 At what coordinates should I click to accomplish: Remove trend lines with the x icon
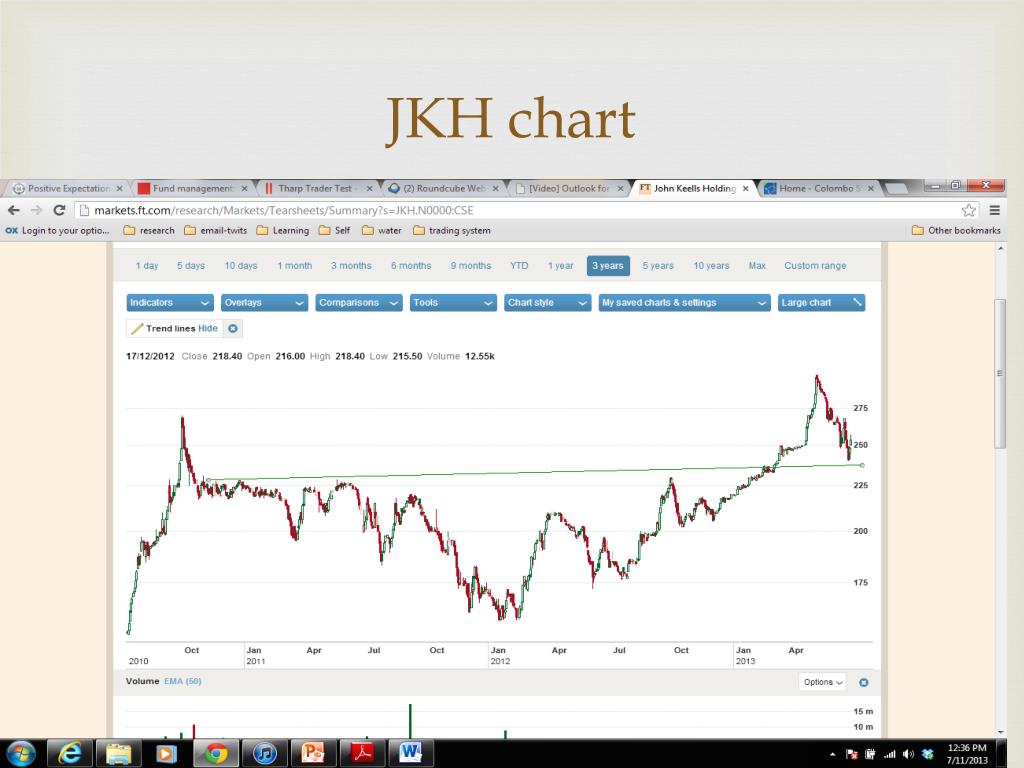[x=233, y=328]
